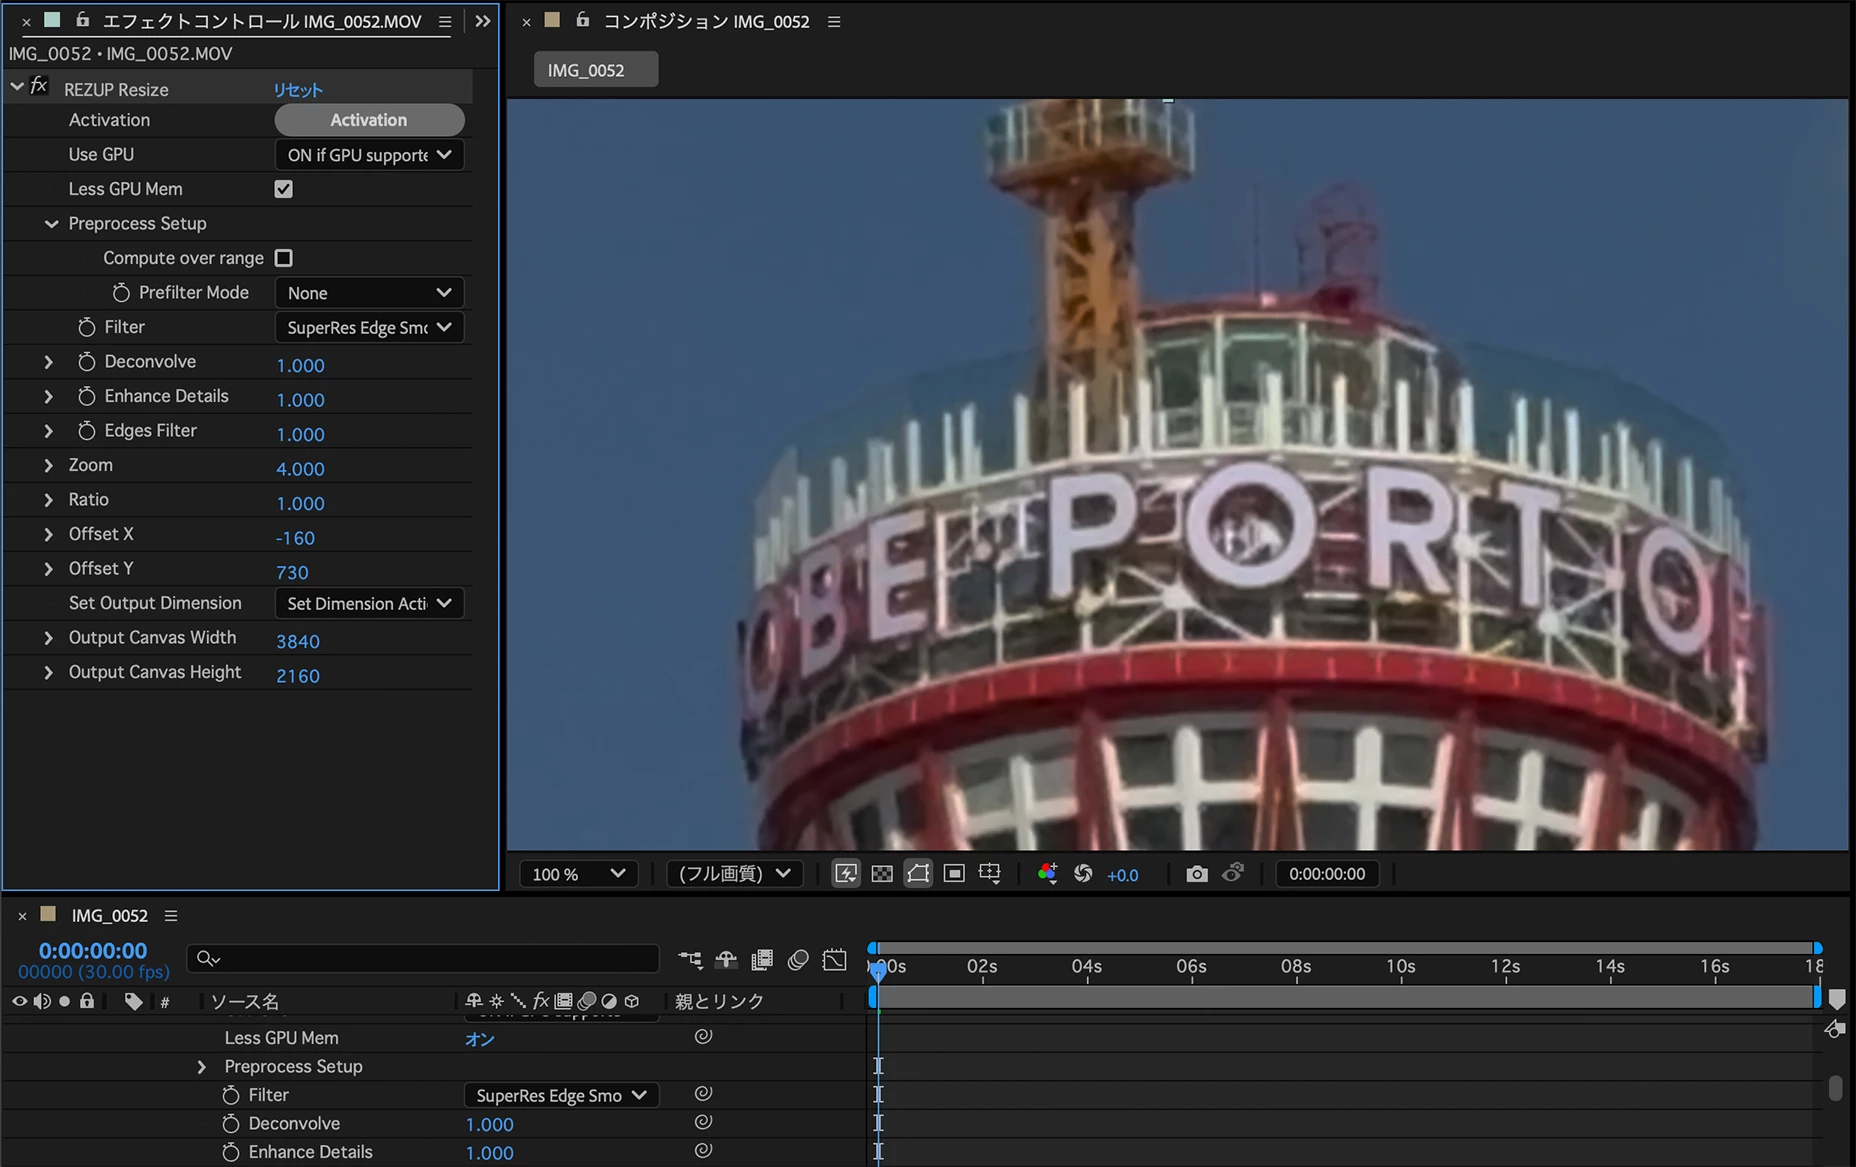Click the リセット reset link
Image resolution: width=1856 pixels, height=1167 pixels.
(x=298, y=90)
